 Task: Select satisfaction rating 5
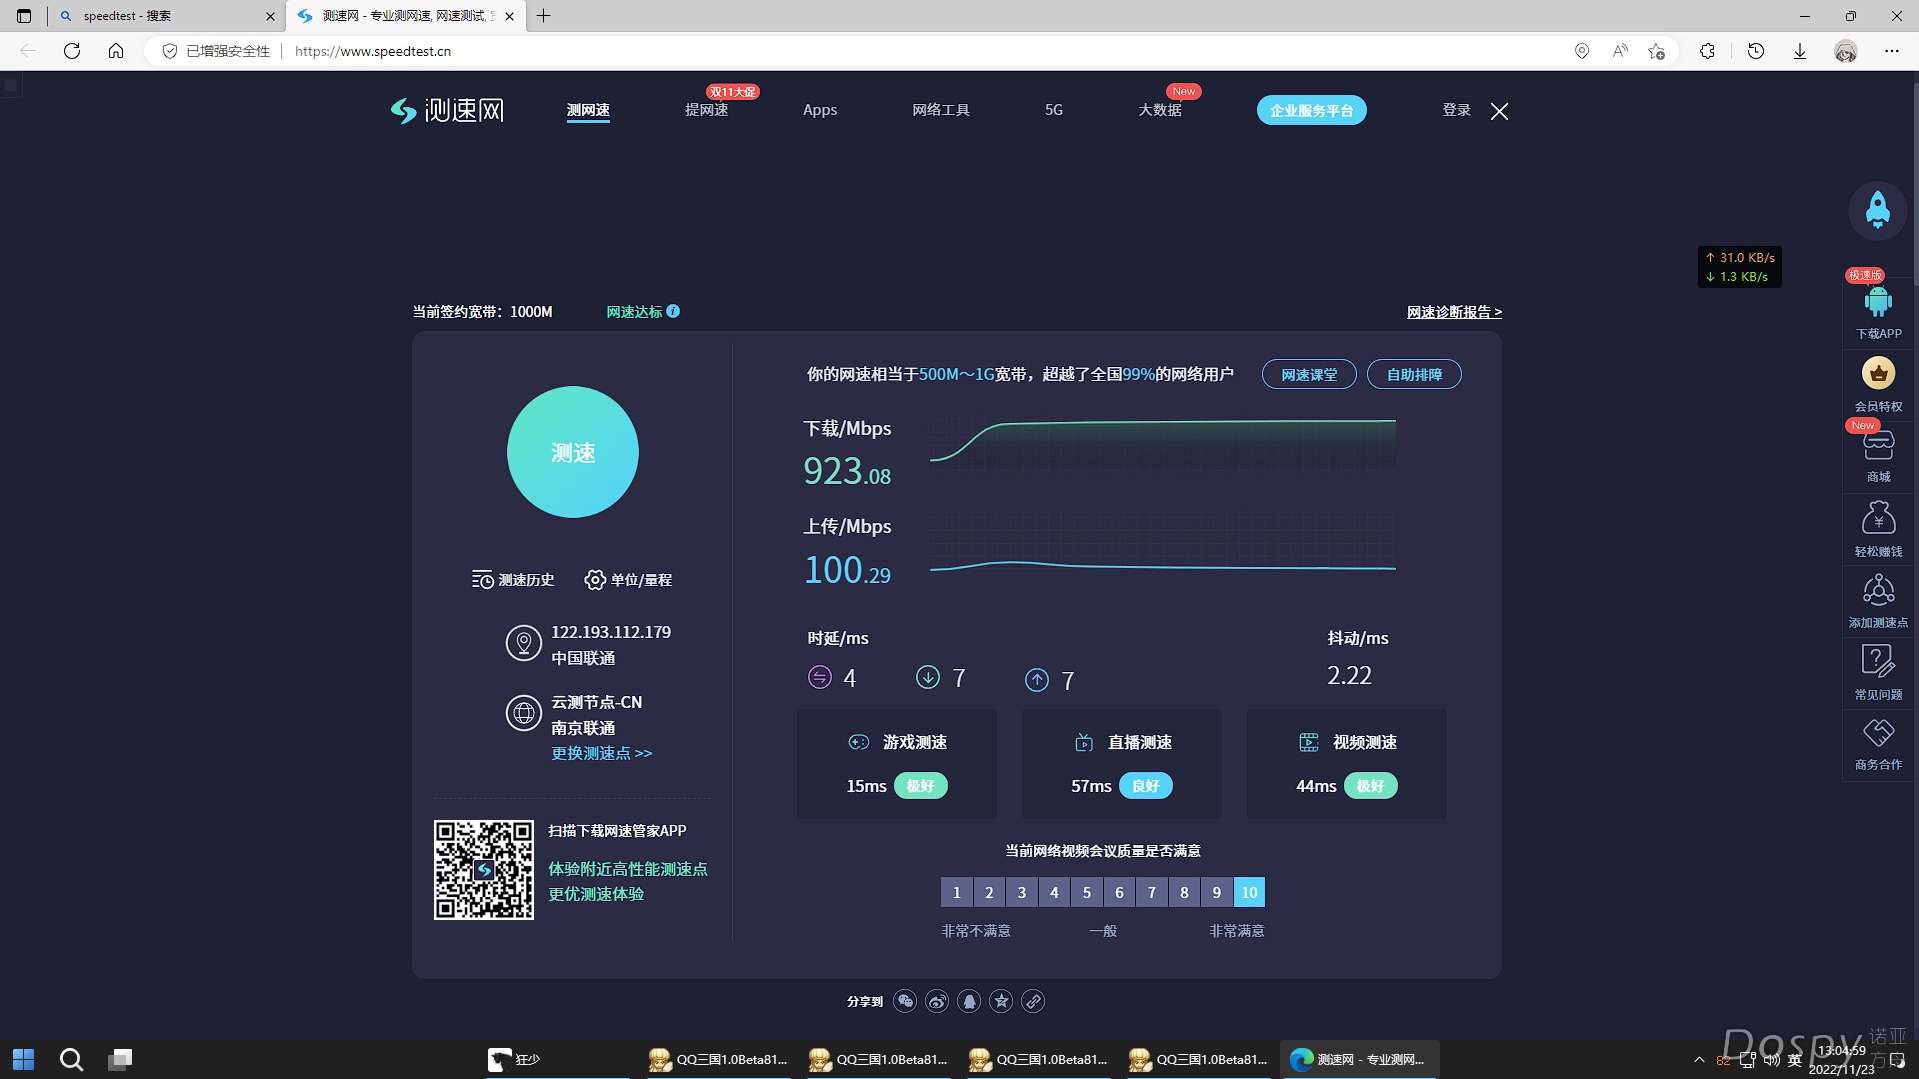1086,892
